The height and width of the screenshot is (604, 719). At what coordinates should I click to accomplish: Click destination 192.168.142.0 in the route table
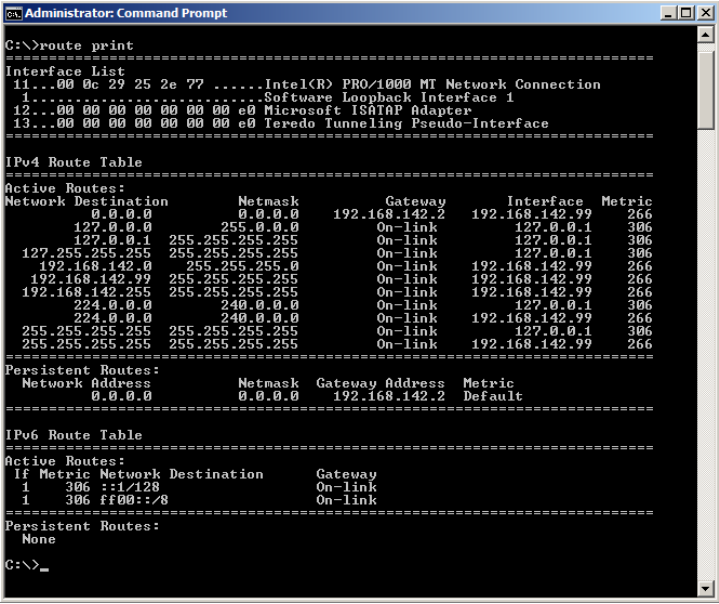[x=95, y=266]
